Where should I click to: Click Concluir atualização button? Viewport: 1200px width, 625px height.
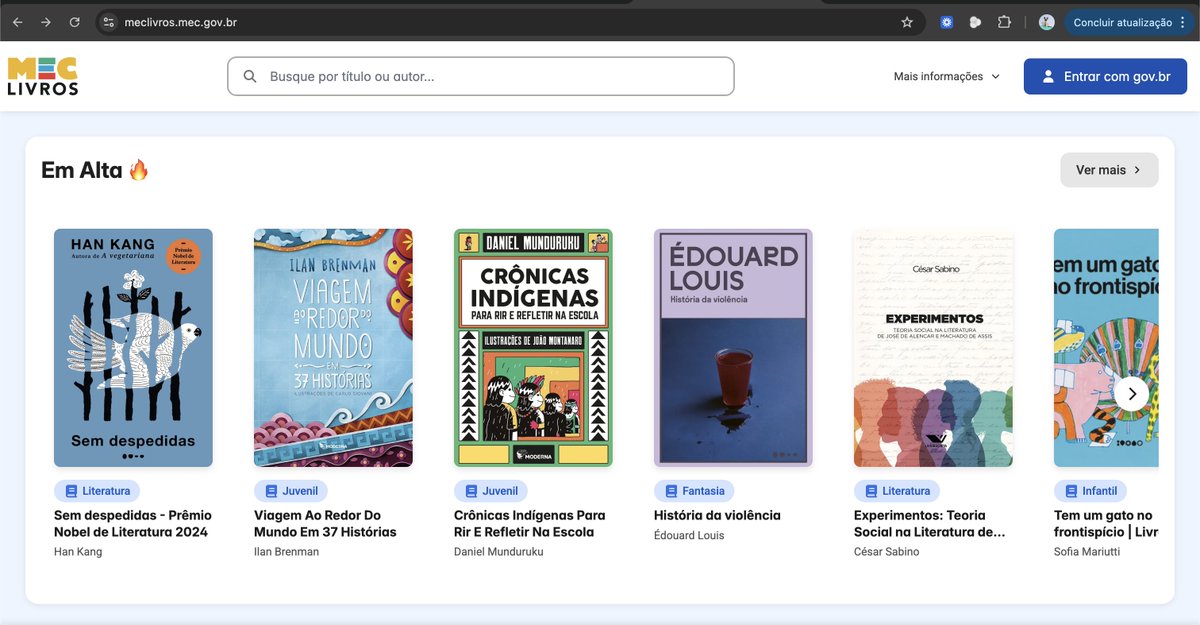[1129, 22]
